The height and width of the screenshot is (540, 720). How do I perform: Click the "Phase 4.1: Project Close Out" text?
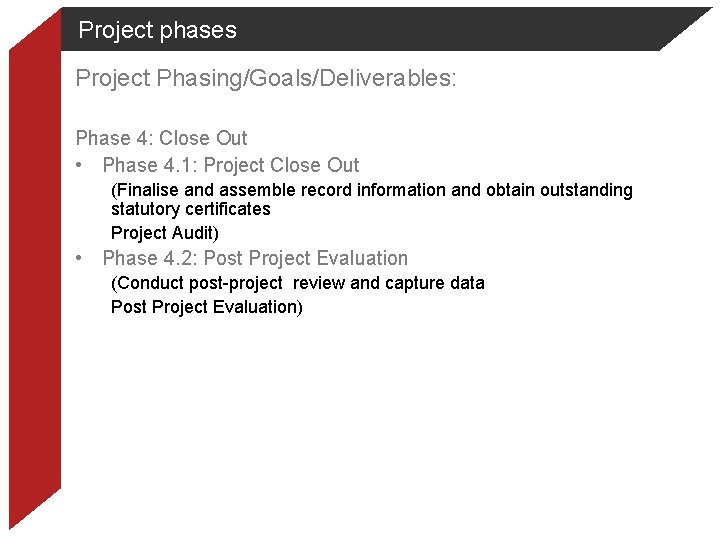point(231,165)
